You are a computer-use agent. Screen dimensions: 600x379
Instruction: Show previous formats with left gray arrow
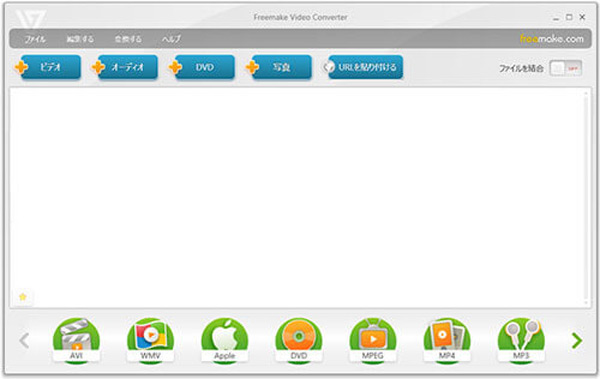click(24, 341)
